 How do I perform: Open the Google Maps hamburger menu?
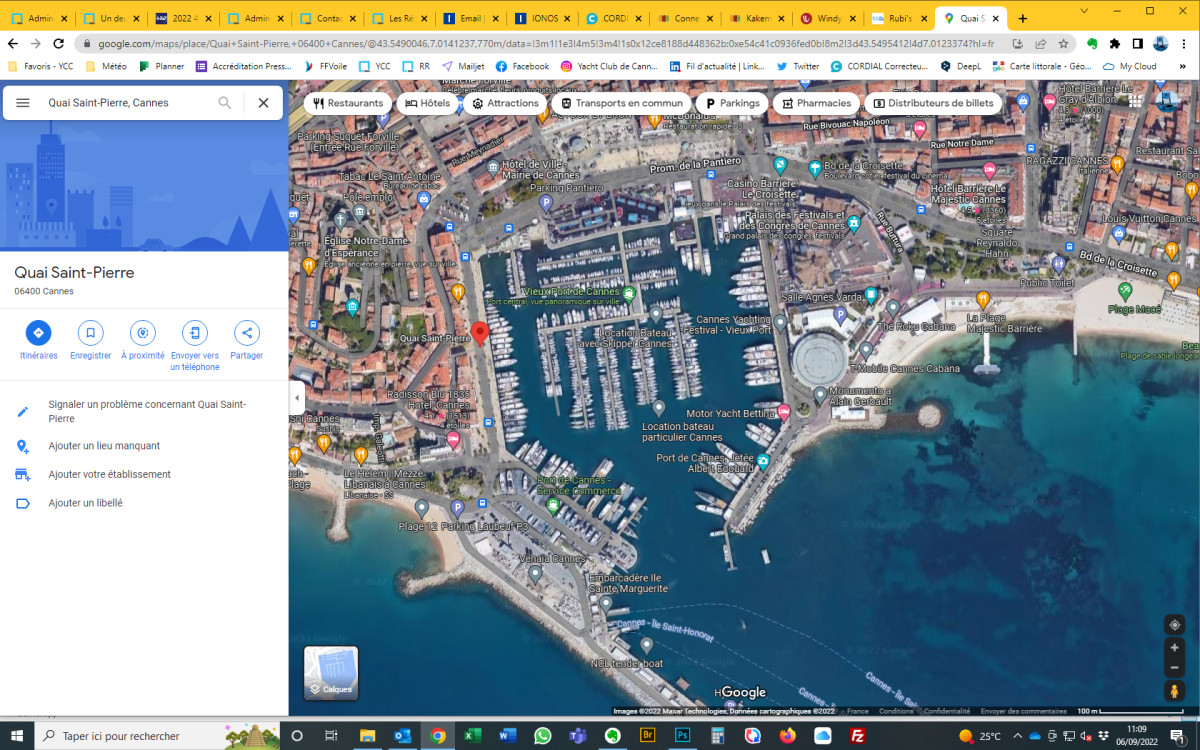23,103
